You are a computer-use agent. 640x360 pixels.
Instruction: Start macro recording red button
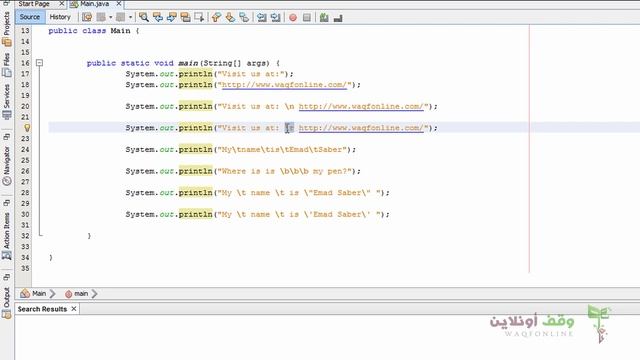coord(293,18)
